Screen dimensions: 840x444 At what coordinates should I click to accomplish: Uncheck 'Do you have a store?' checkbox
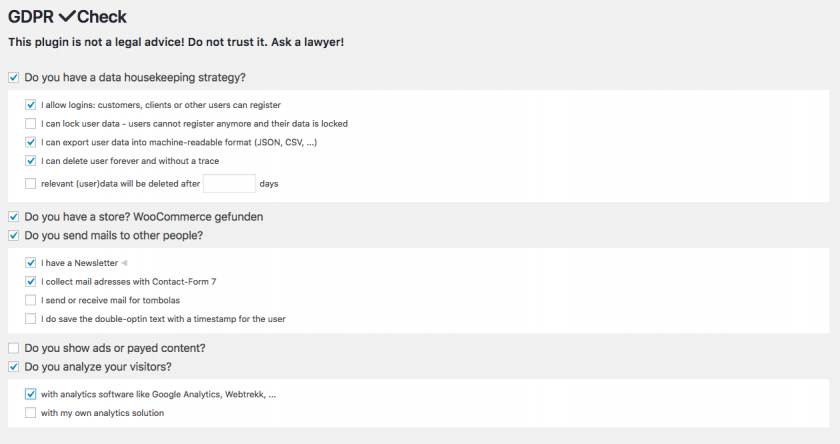point(13,217)
